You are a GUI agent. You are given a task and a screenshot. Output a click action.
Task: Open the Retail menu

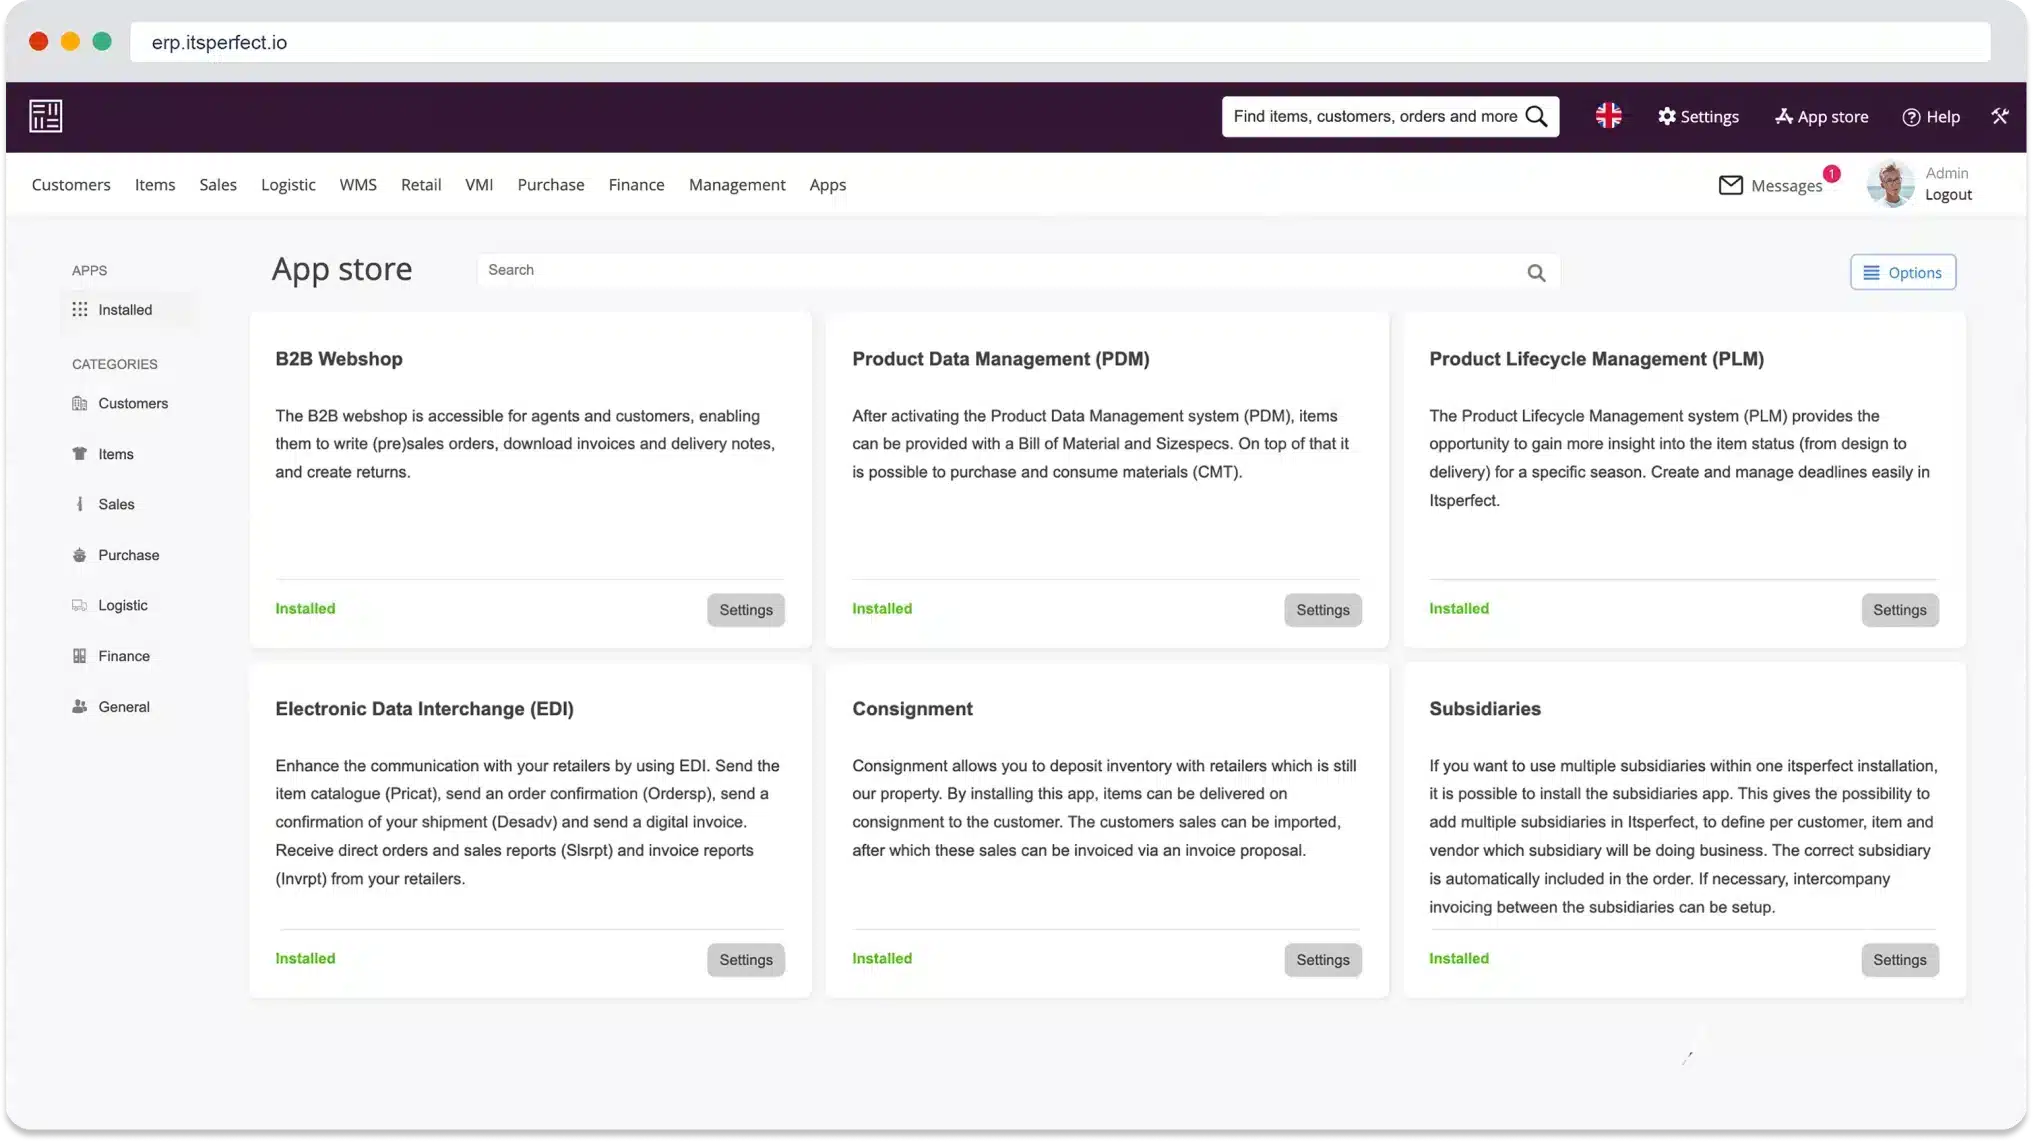tap(421, 185)
